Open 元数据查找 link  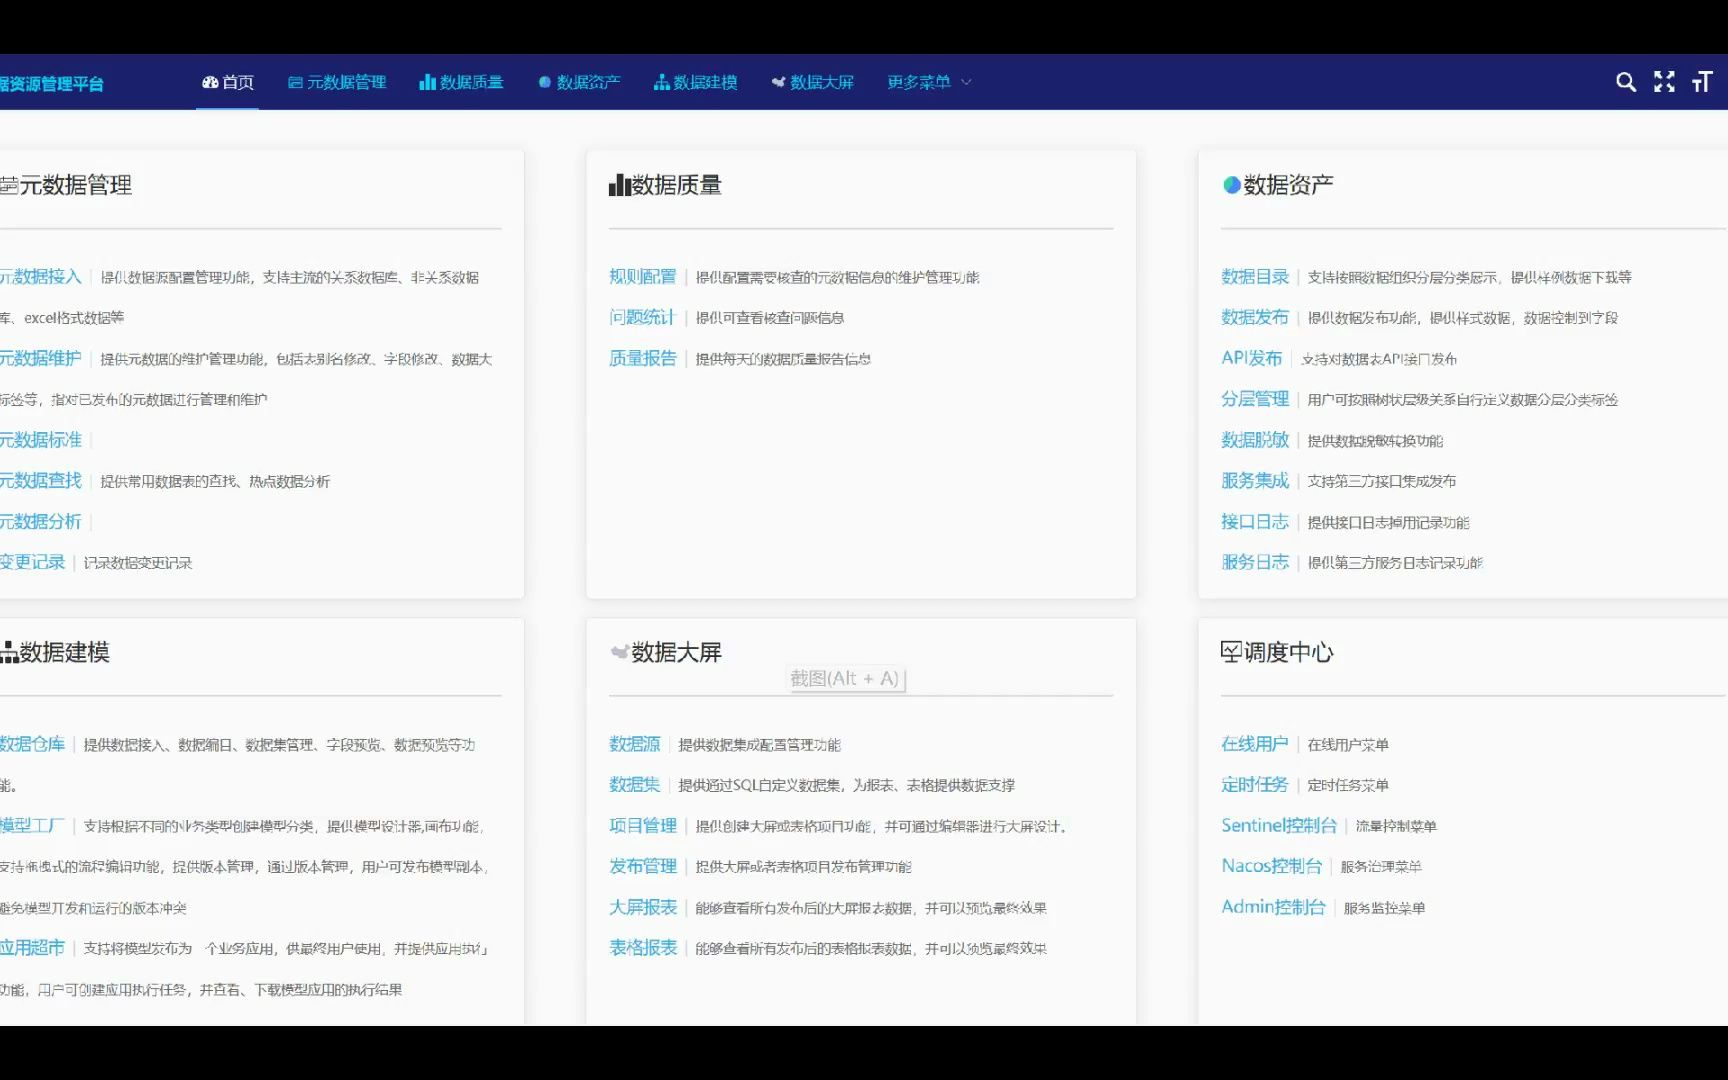click(x=41, y=481)
